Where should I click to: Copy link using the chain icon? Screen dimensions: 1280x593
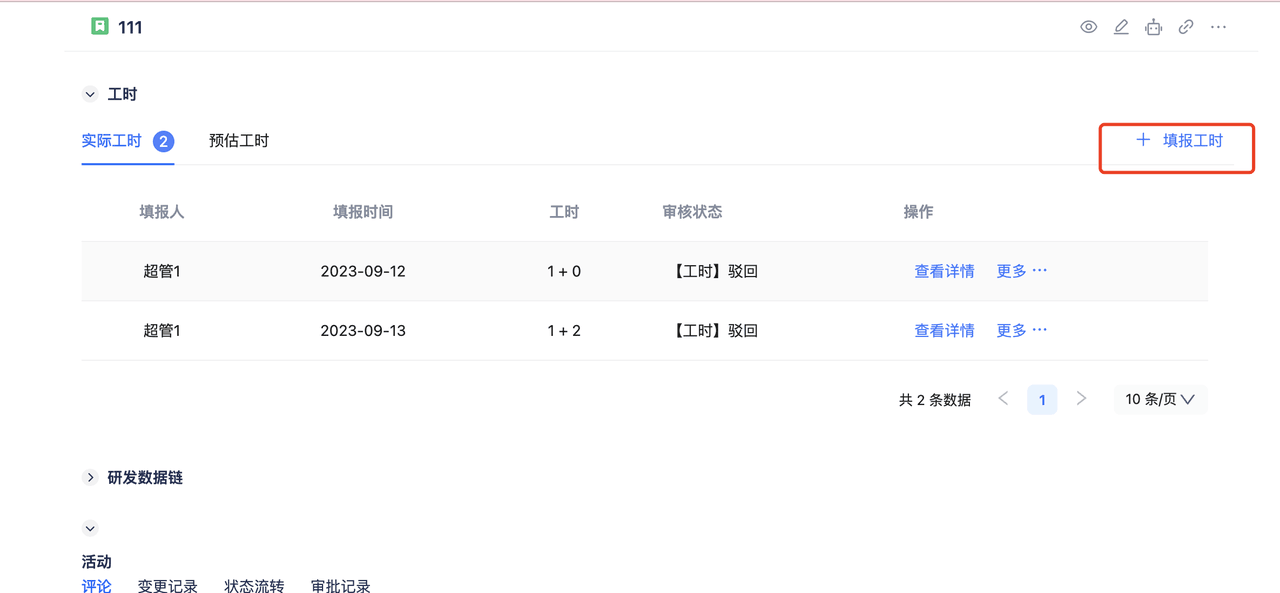pyautogui.click(x=1186, y=27)
